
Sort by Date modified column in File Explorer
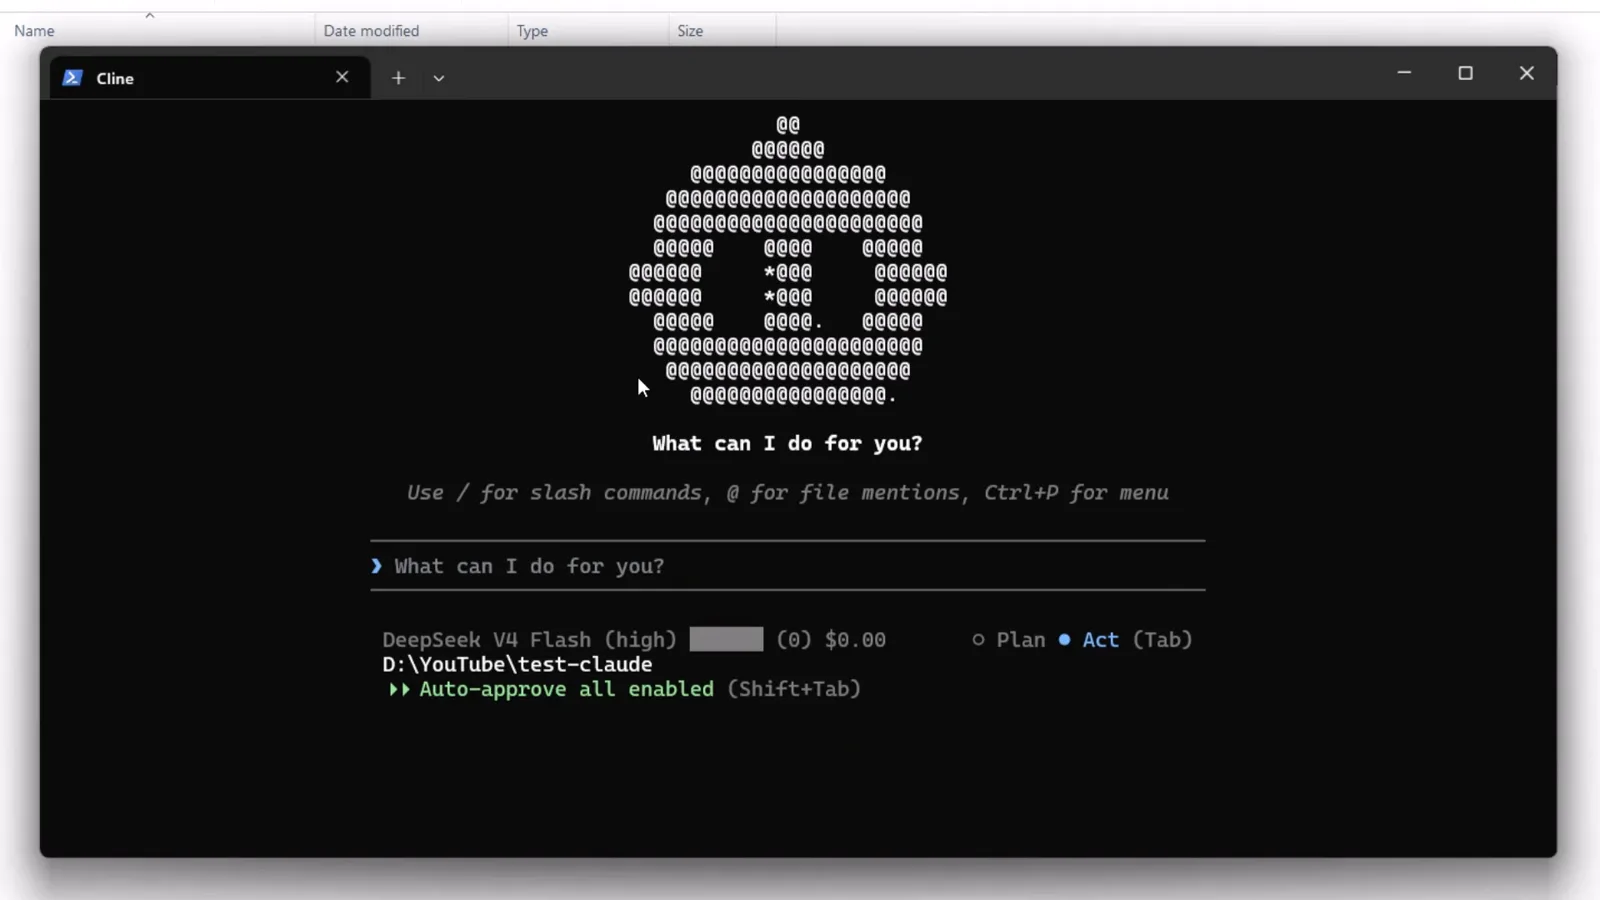click(x=411, y=31)
